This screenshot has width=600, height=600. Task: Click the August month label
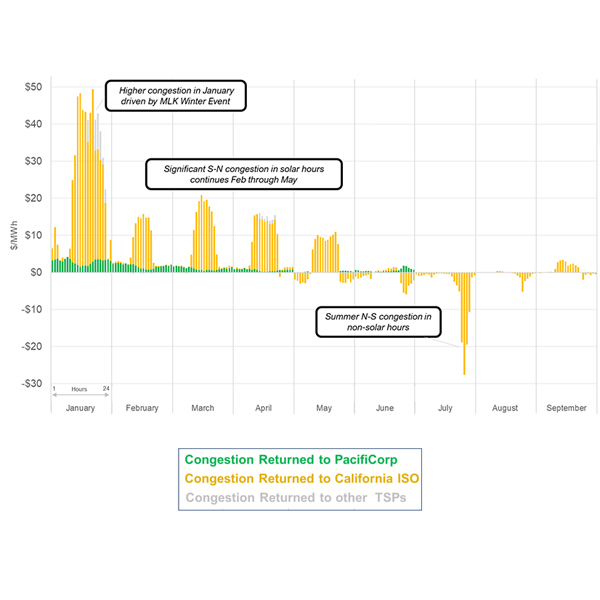[505, 408]
